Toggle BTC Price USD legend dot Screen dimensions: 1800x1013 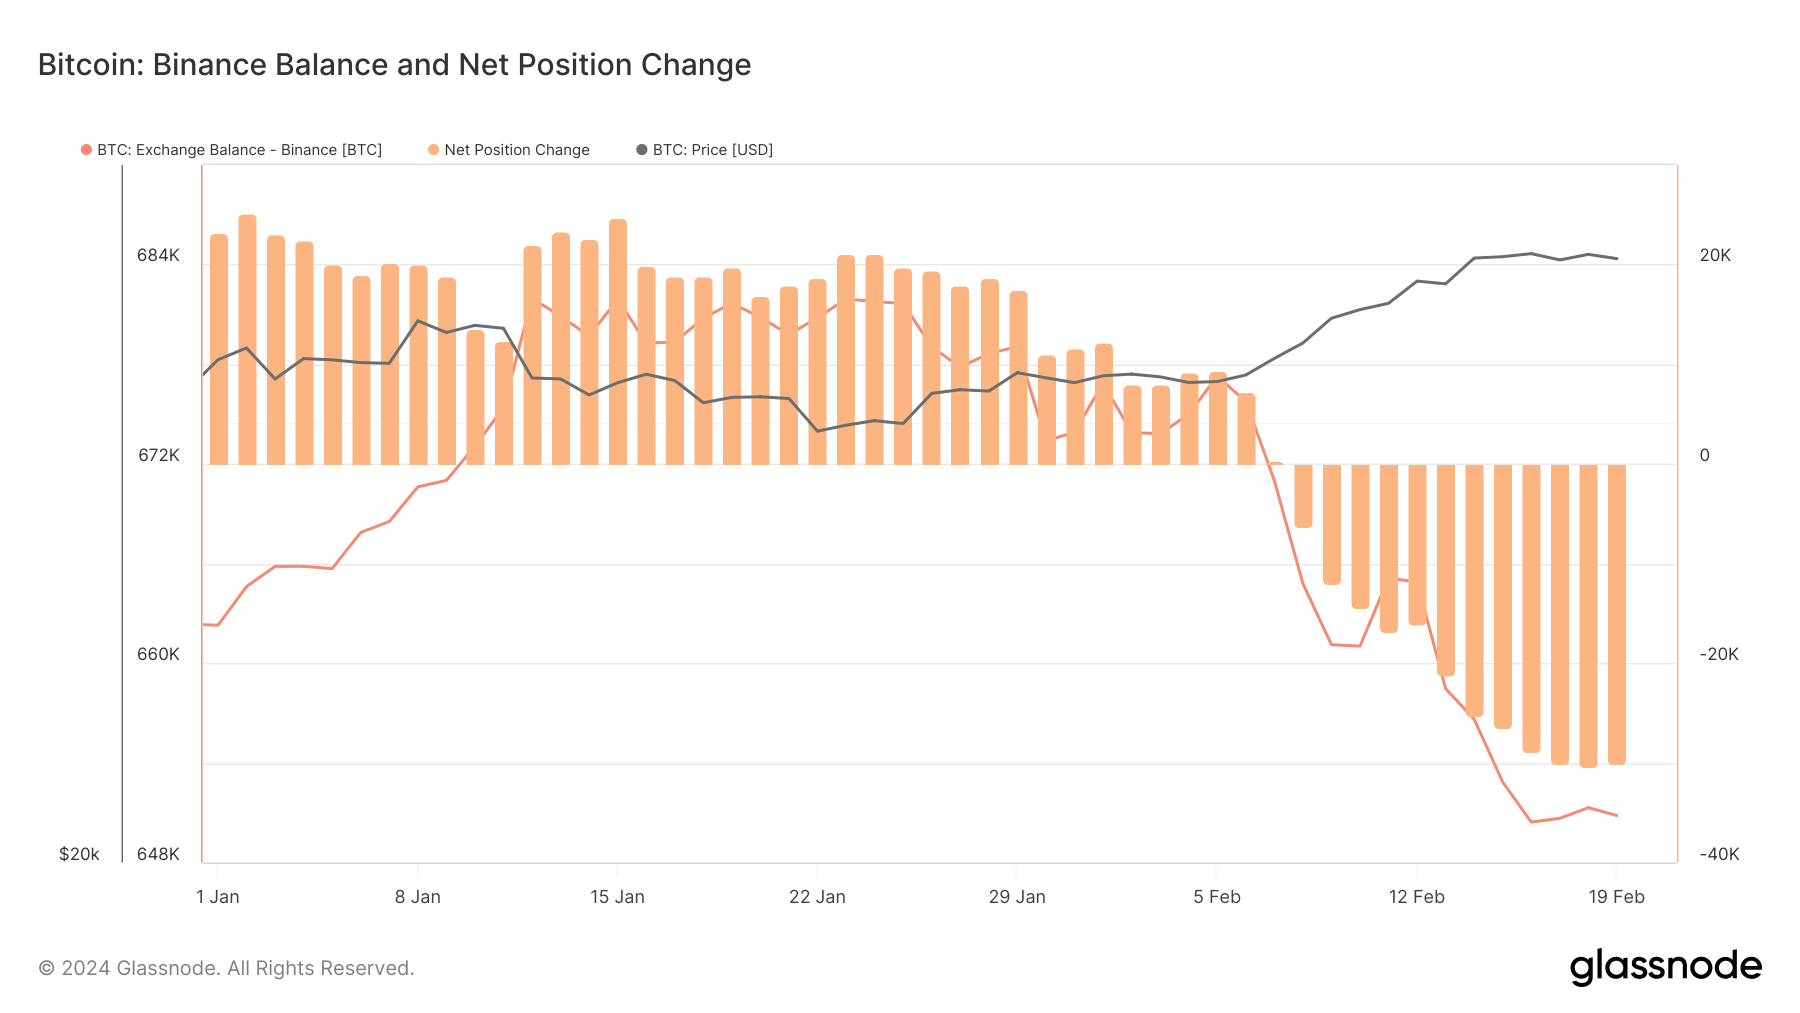click(642, 150)
